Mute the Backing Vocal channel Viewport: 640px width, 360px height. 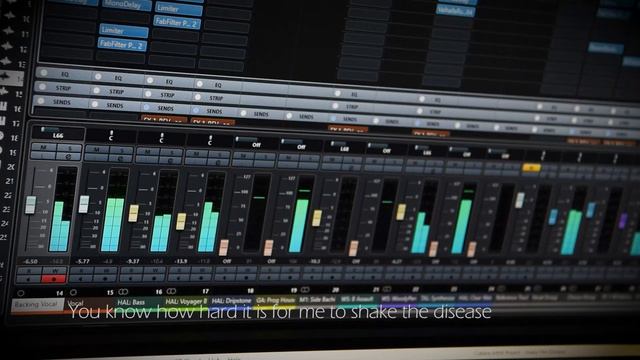[x=44, y=147]
